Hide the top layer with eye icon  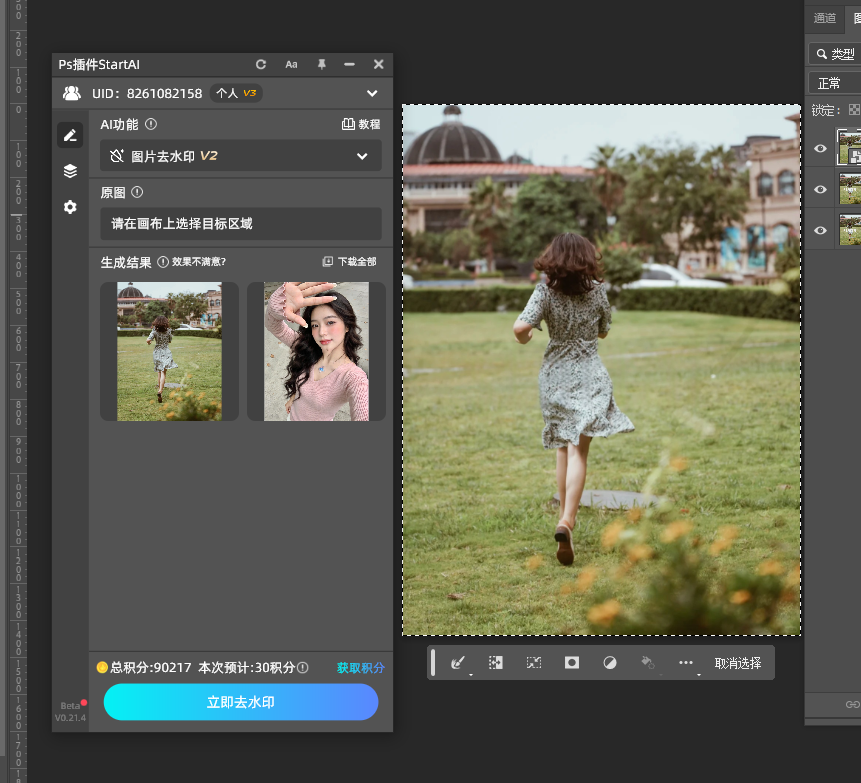point(820,148)
